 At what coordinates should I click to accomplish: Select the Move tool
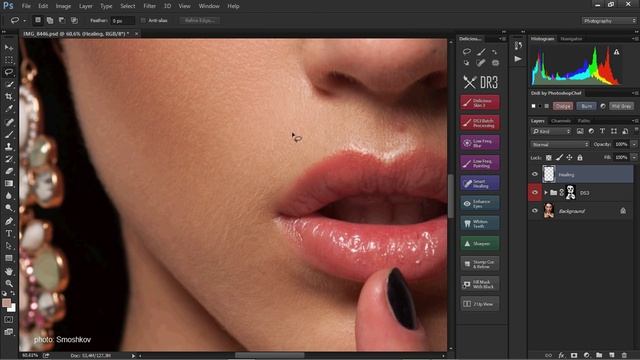point(9,48)
